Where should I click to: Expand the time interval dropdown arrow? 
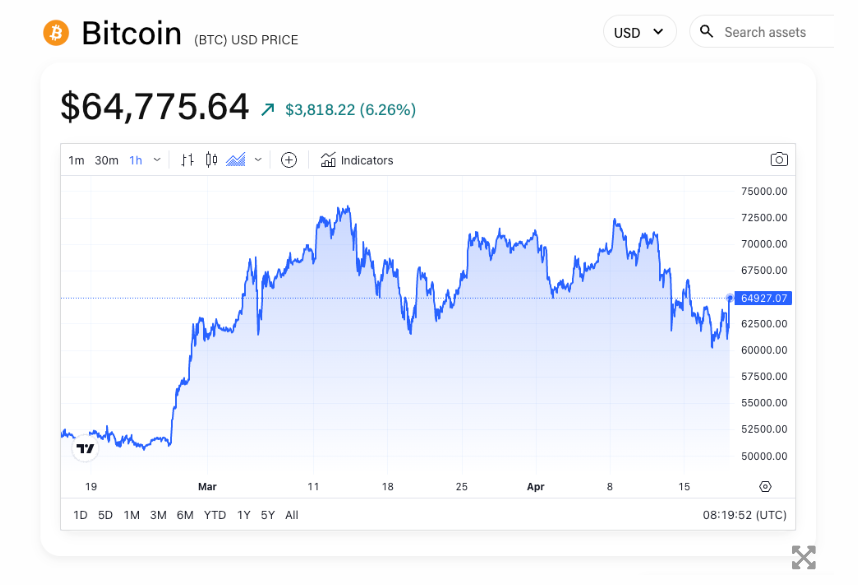(157, 160)
